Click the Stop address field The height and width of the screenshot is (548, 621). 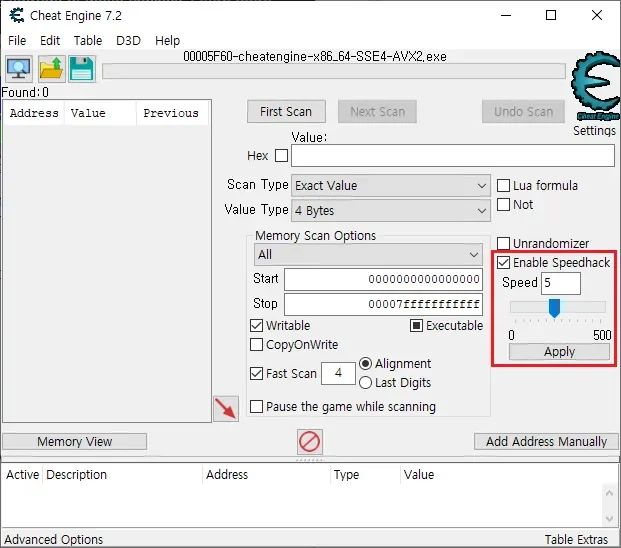coord(383,304)
